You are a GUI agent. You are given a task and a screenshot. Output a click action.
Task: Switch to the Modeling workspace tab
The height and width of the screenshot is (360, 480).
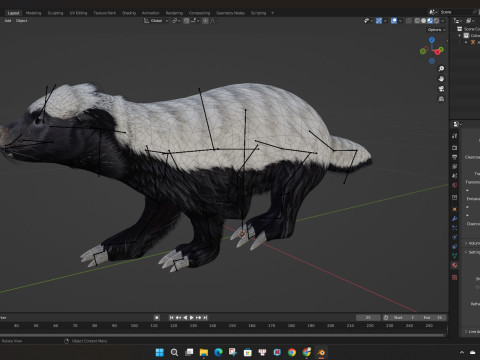pyautogui.click(x=33, y=13)
